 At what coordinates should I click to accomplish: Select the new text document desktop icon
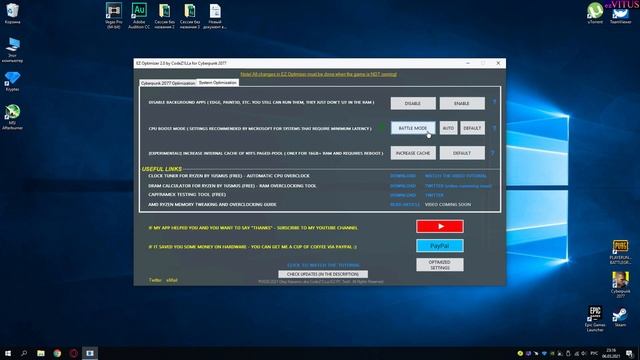point(215,16)
